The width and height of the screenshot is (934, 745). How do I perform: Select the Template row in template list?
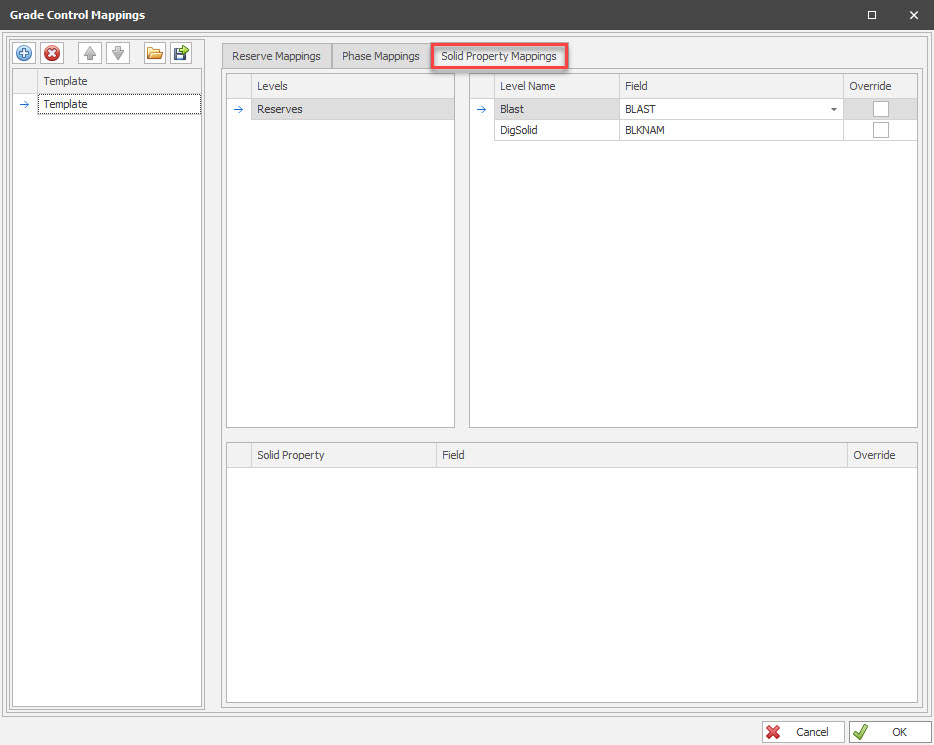click(x=118, y=104)
